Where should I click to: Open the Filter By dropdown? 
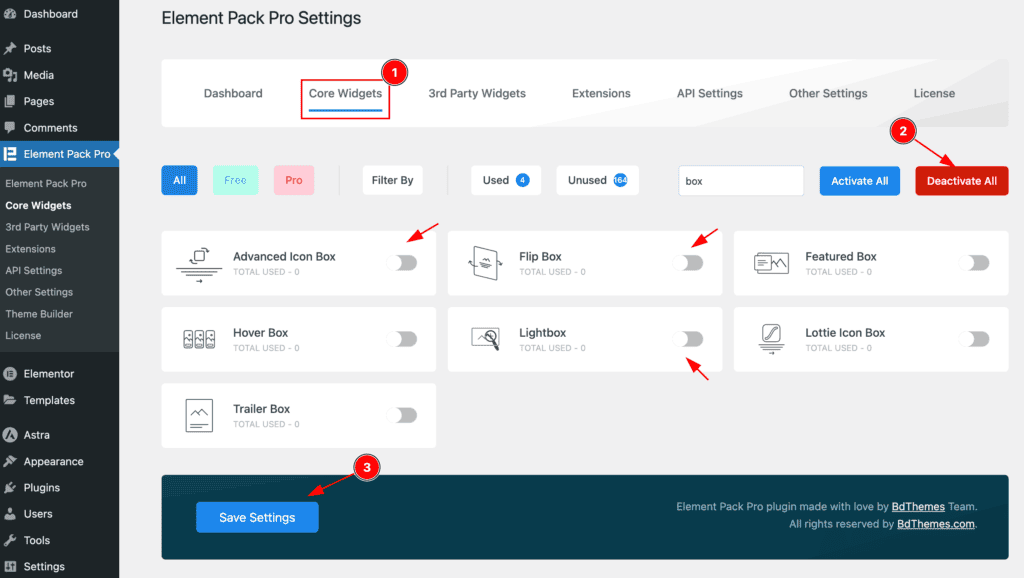pos(392,180)
